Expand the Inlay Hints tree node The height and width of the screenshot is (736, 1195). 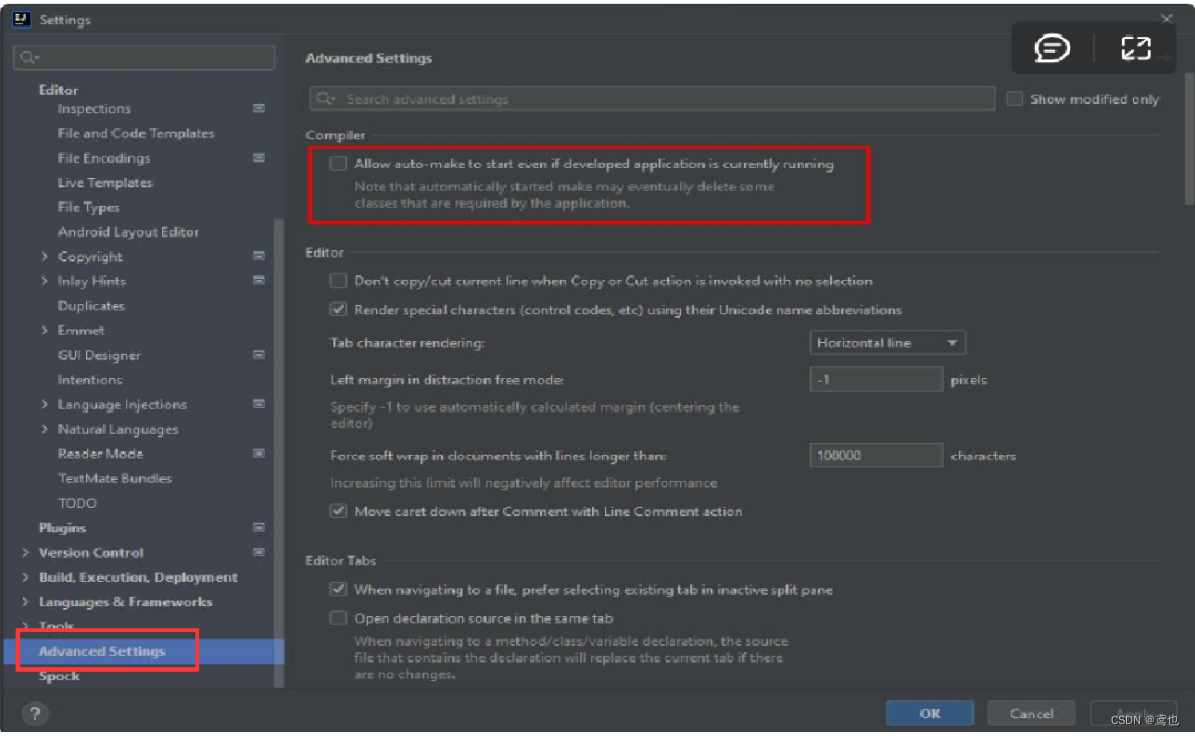(44, 280)
